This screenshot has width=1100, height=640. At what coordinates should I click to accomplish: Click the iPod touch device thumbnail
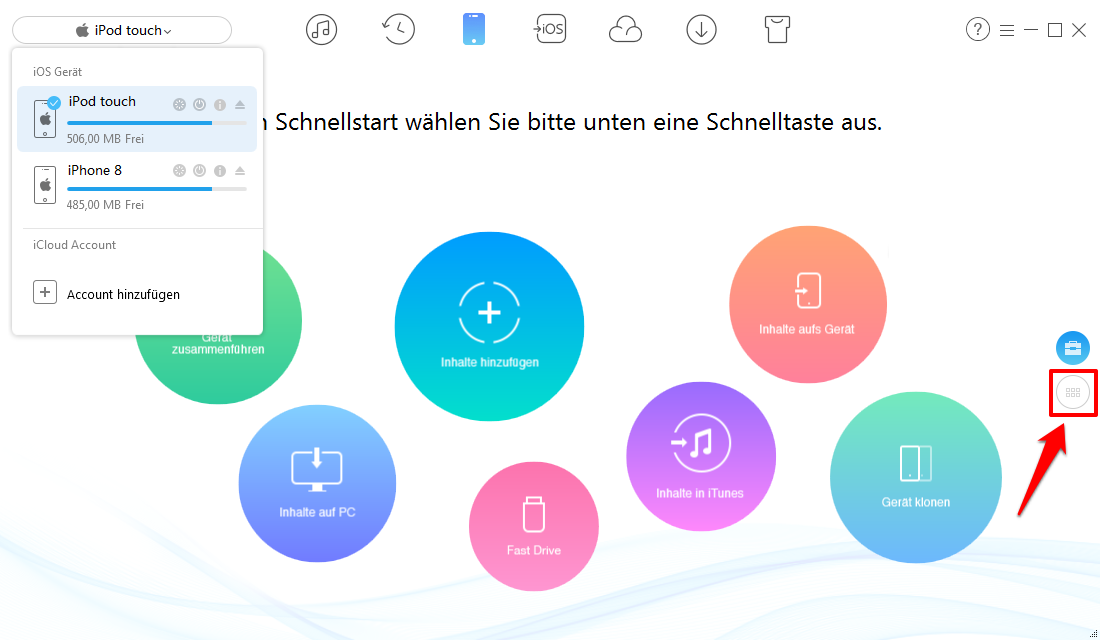(45, 118)
